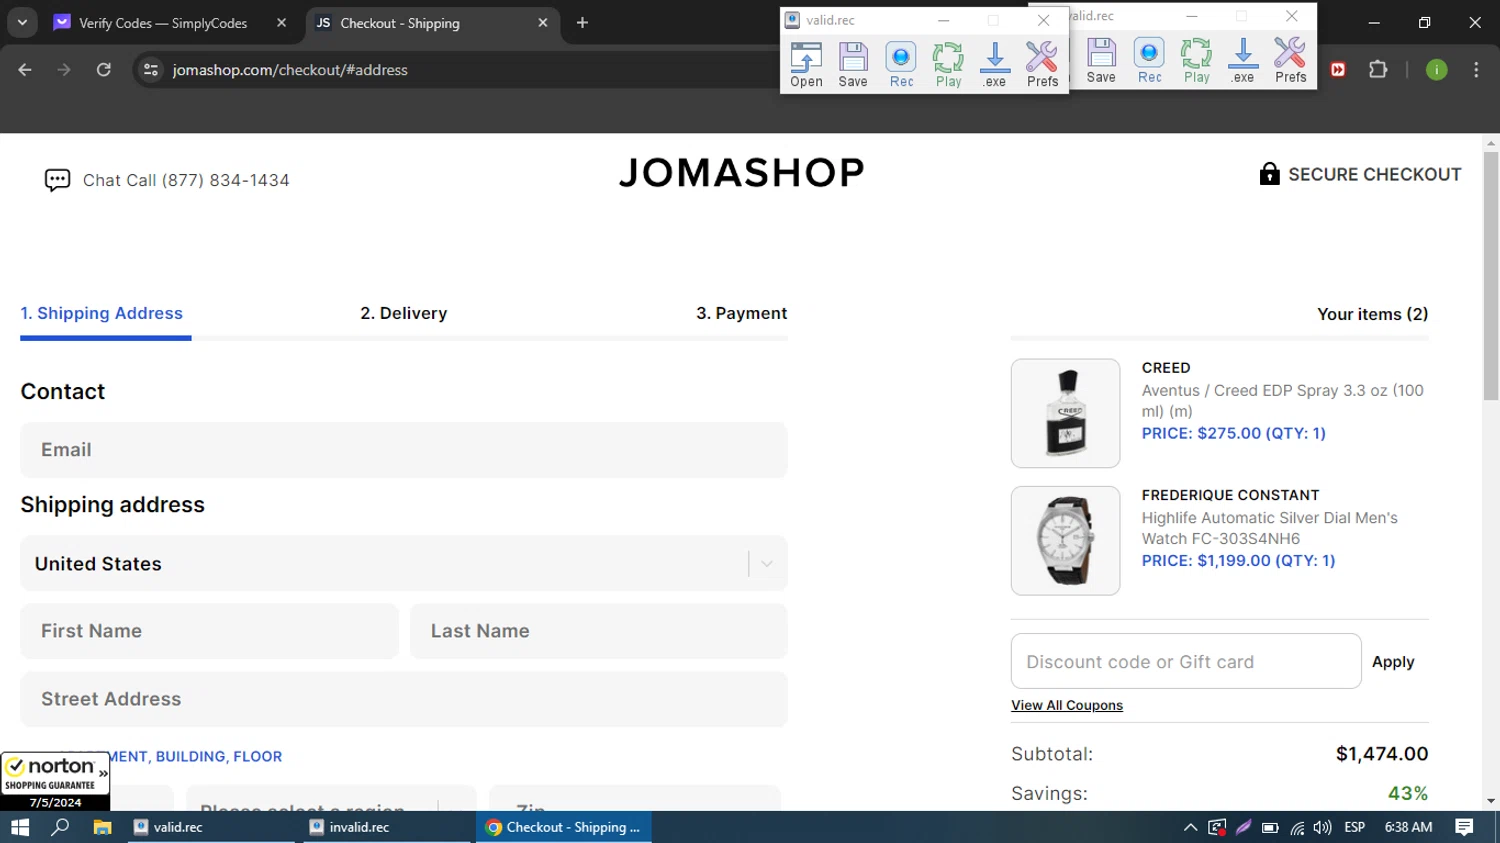Click 'Your items (2)' heading
Viewport: 1500px width, 843px height.
1372,314
